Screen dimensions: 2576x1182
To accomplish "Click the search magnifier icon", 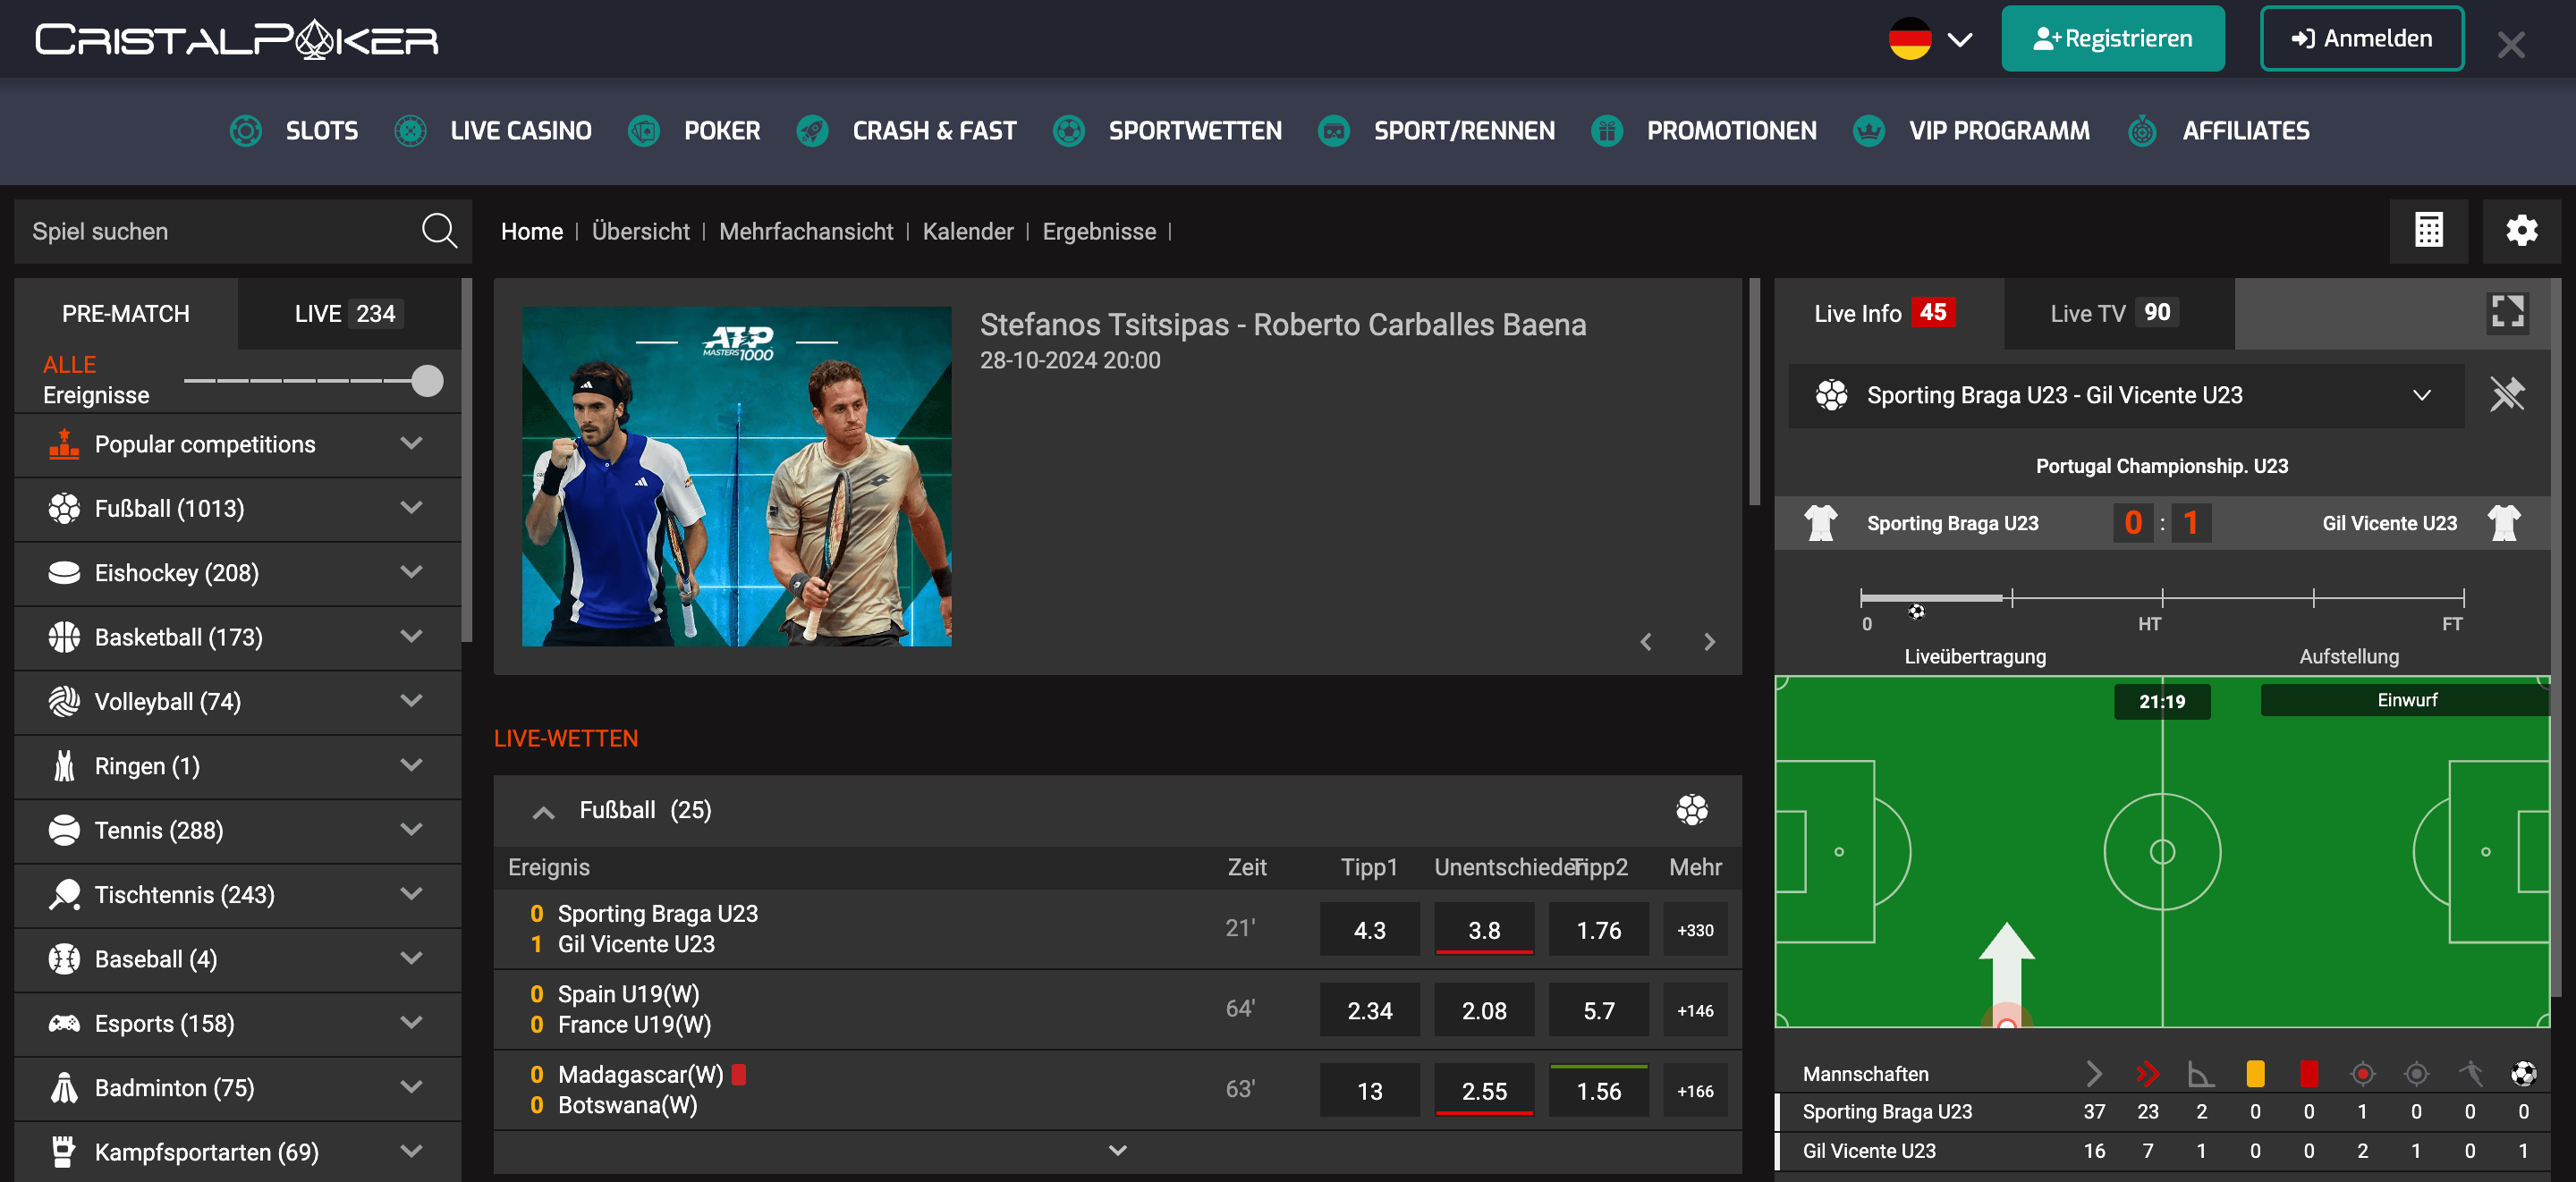I will pyautogui.click(x=439, y=231).
